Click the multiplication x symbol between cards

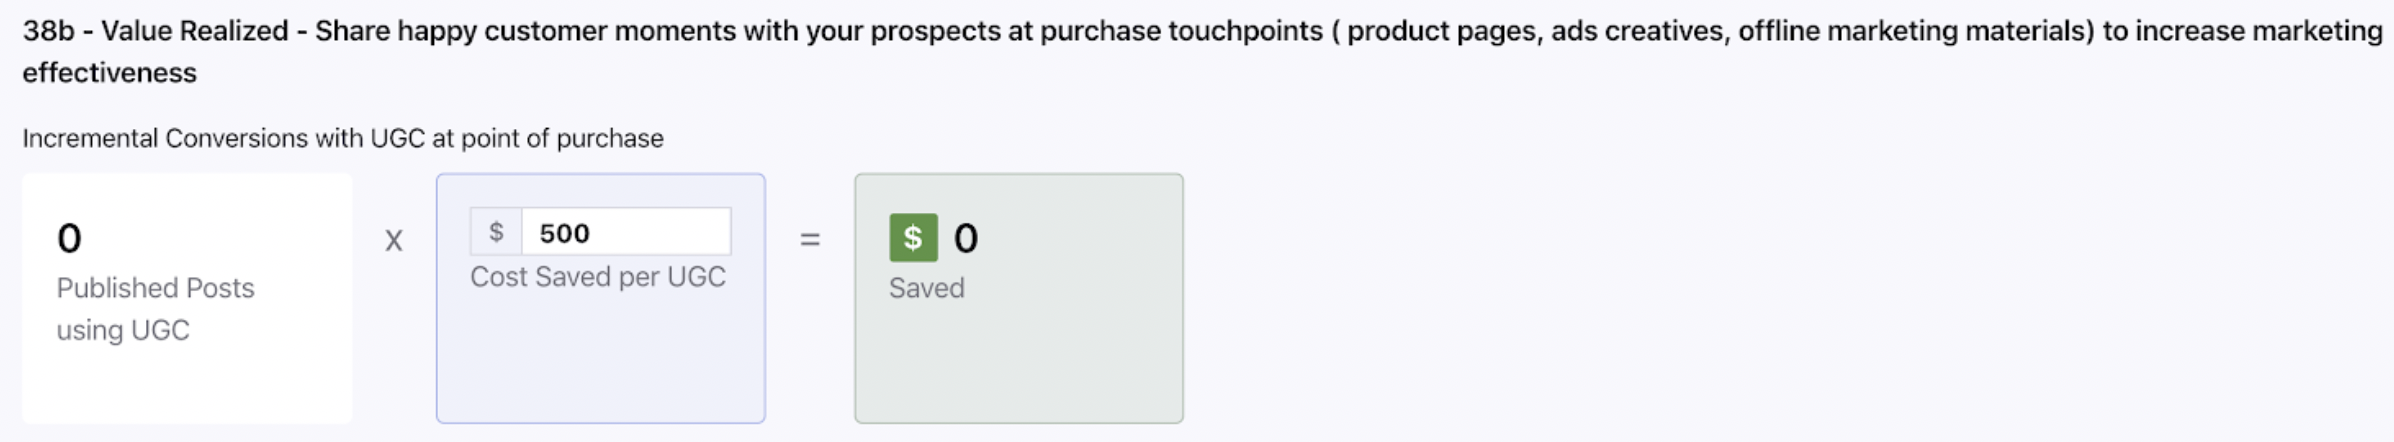point(394,240)
